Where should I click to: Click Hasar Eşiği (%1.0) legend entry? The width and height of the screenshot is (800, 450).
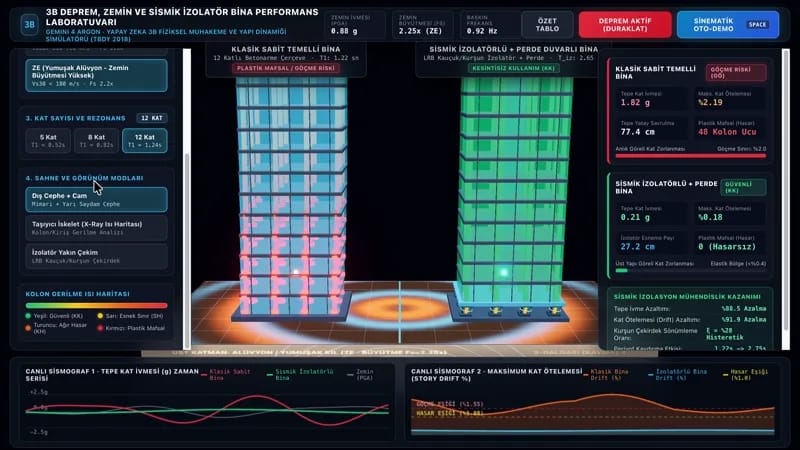click(745, 375)
